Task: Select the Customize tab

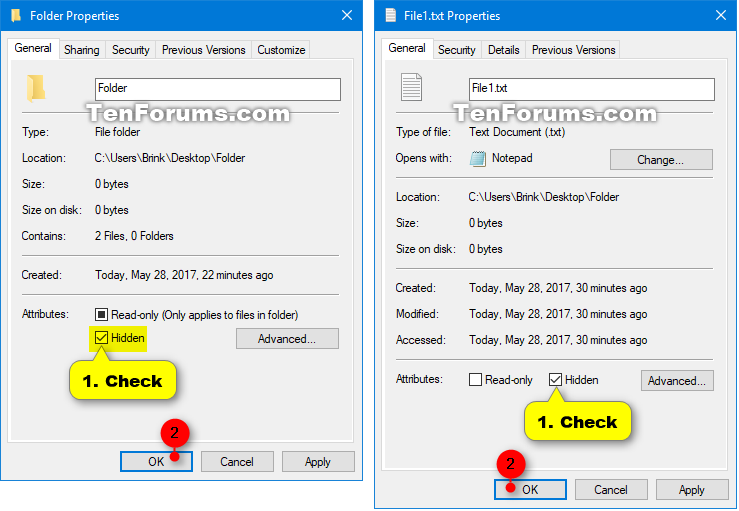Action: [x=281, y=50]
